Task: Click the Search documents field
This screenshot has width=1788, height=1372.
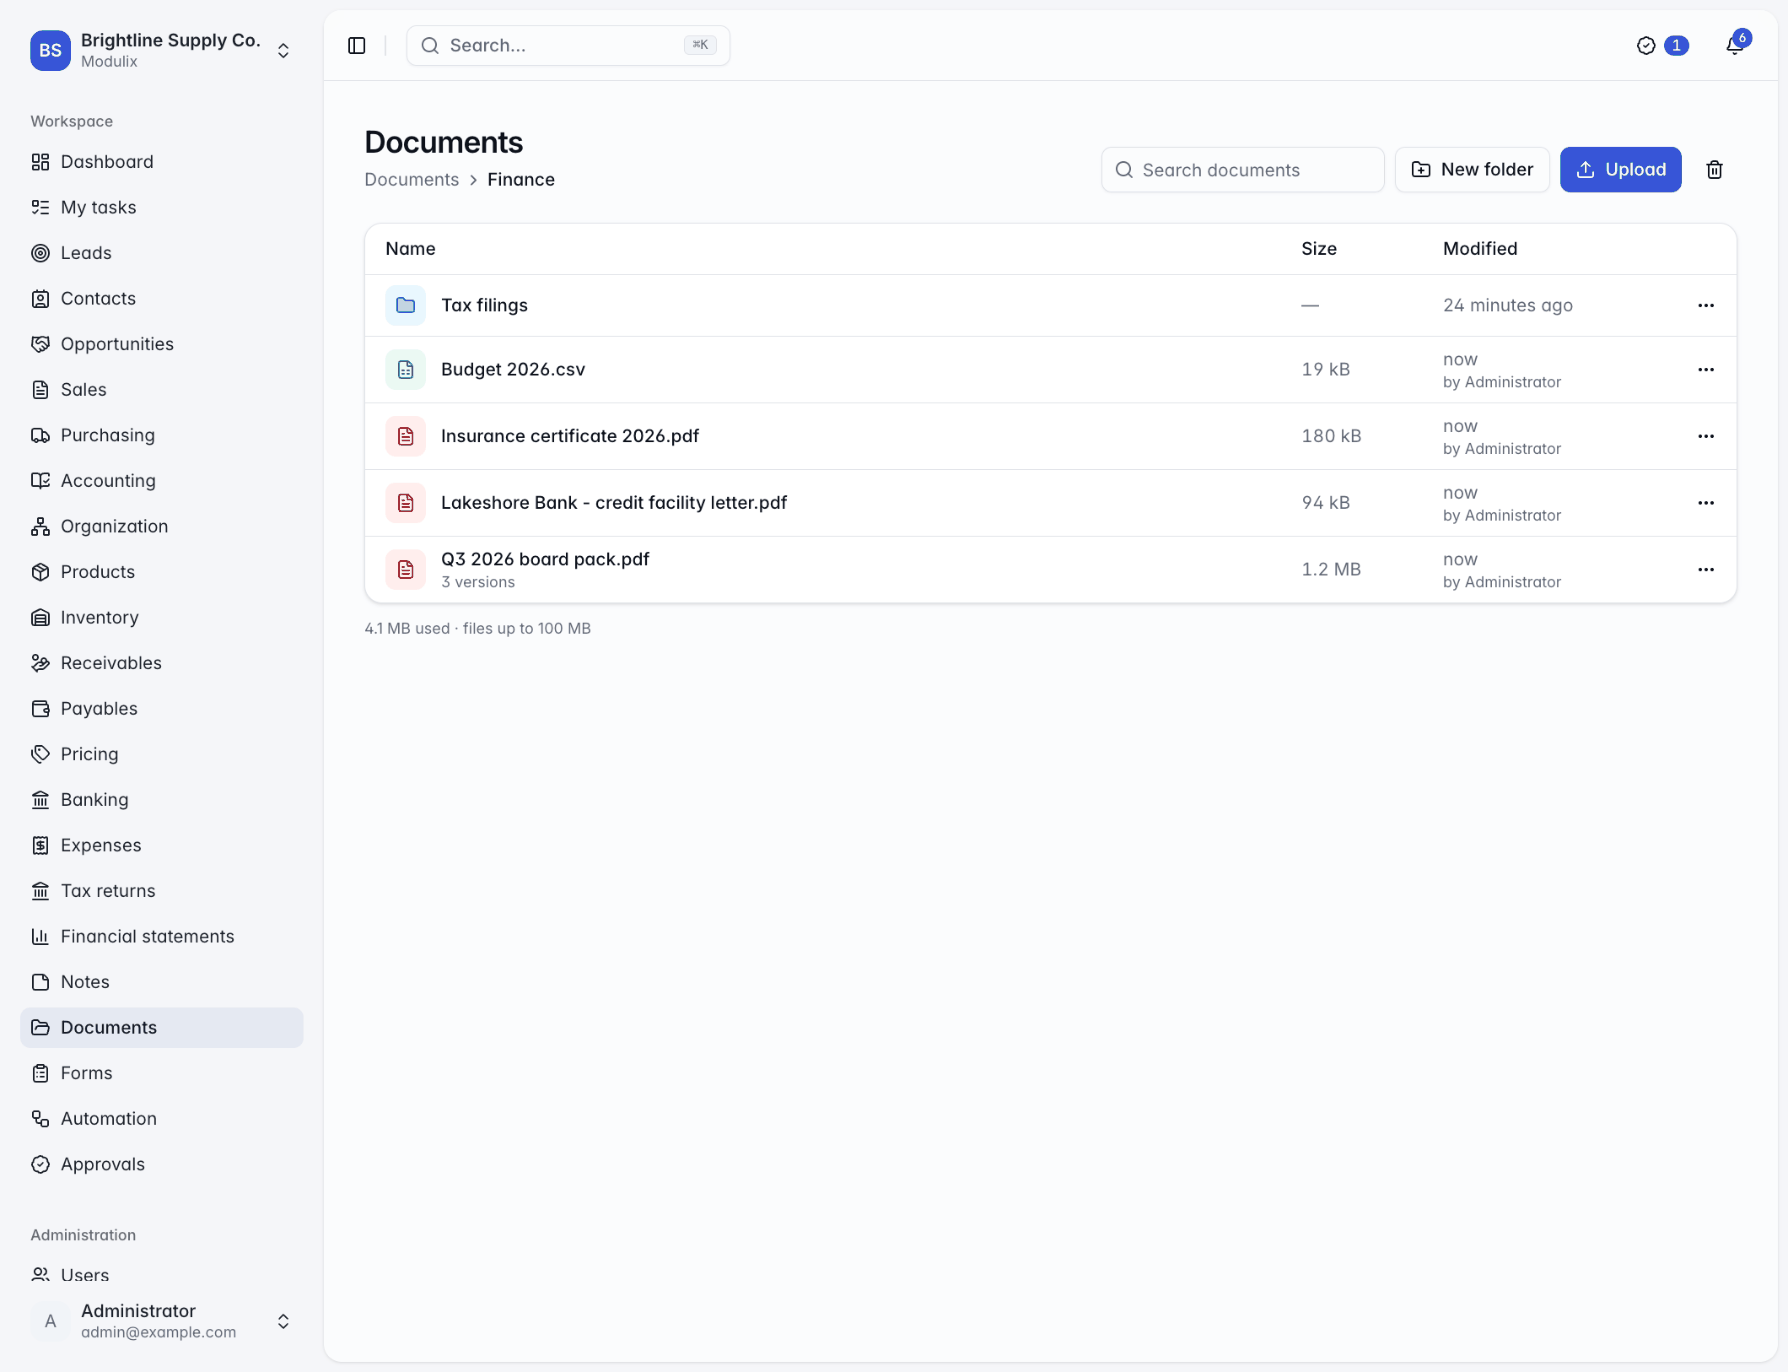Action: (1242, 170)
